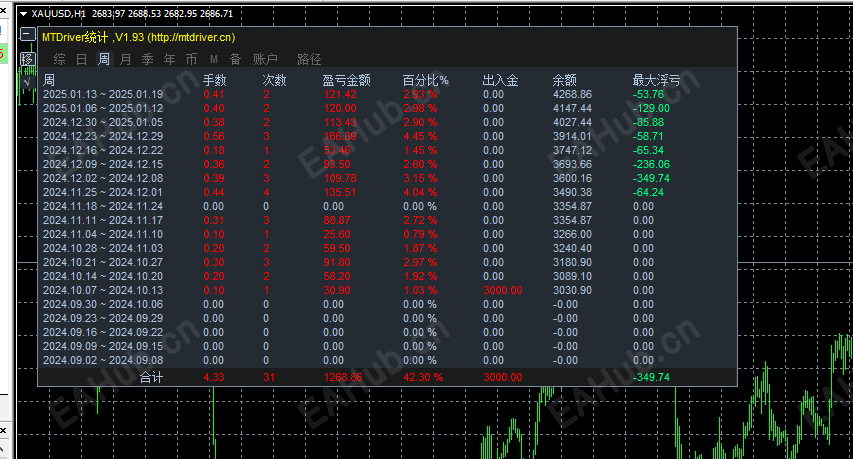Click the 百分比% column header

425,80
